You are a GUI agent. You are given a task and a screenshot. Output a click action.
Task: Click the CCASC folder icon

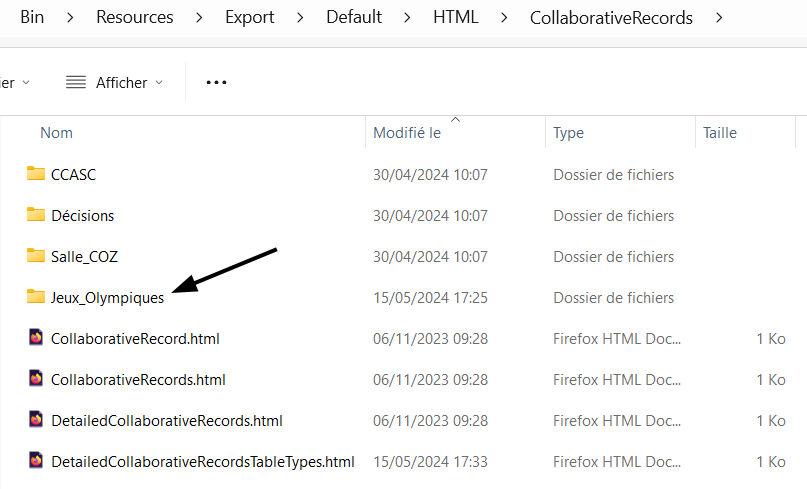tap(36, 174)
